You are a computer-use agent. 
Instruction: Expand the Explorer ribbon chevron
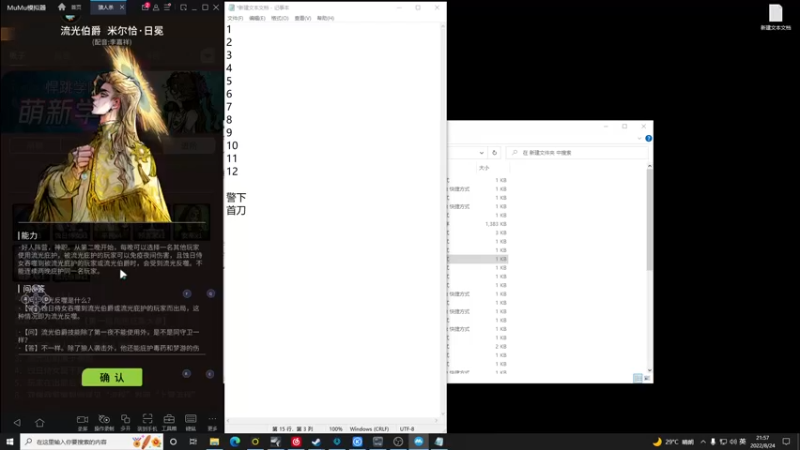(640, 138)
